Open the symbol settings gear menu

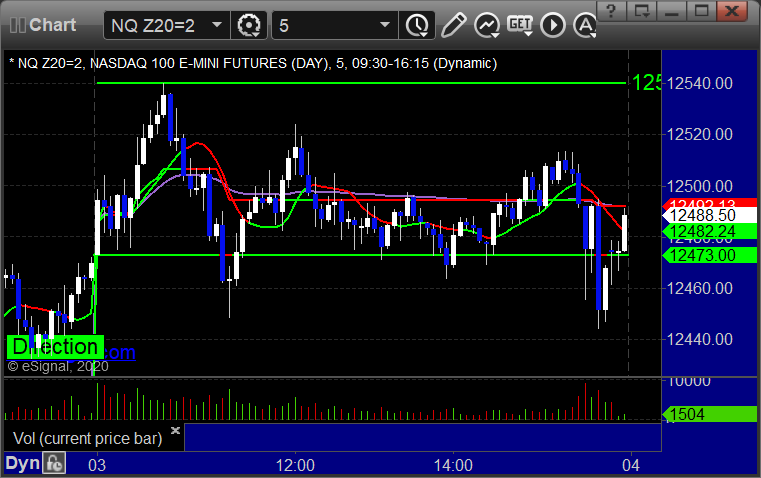pos(248,25)
